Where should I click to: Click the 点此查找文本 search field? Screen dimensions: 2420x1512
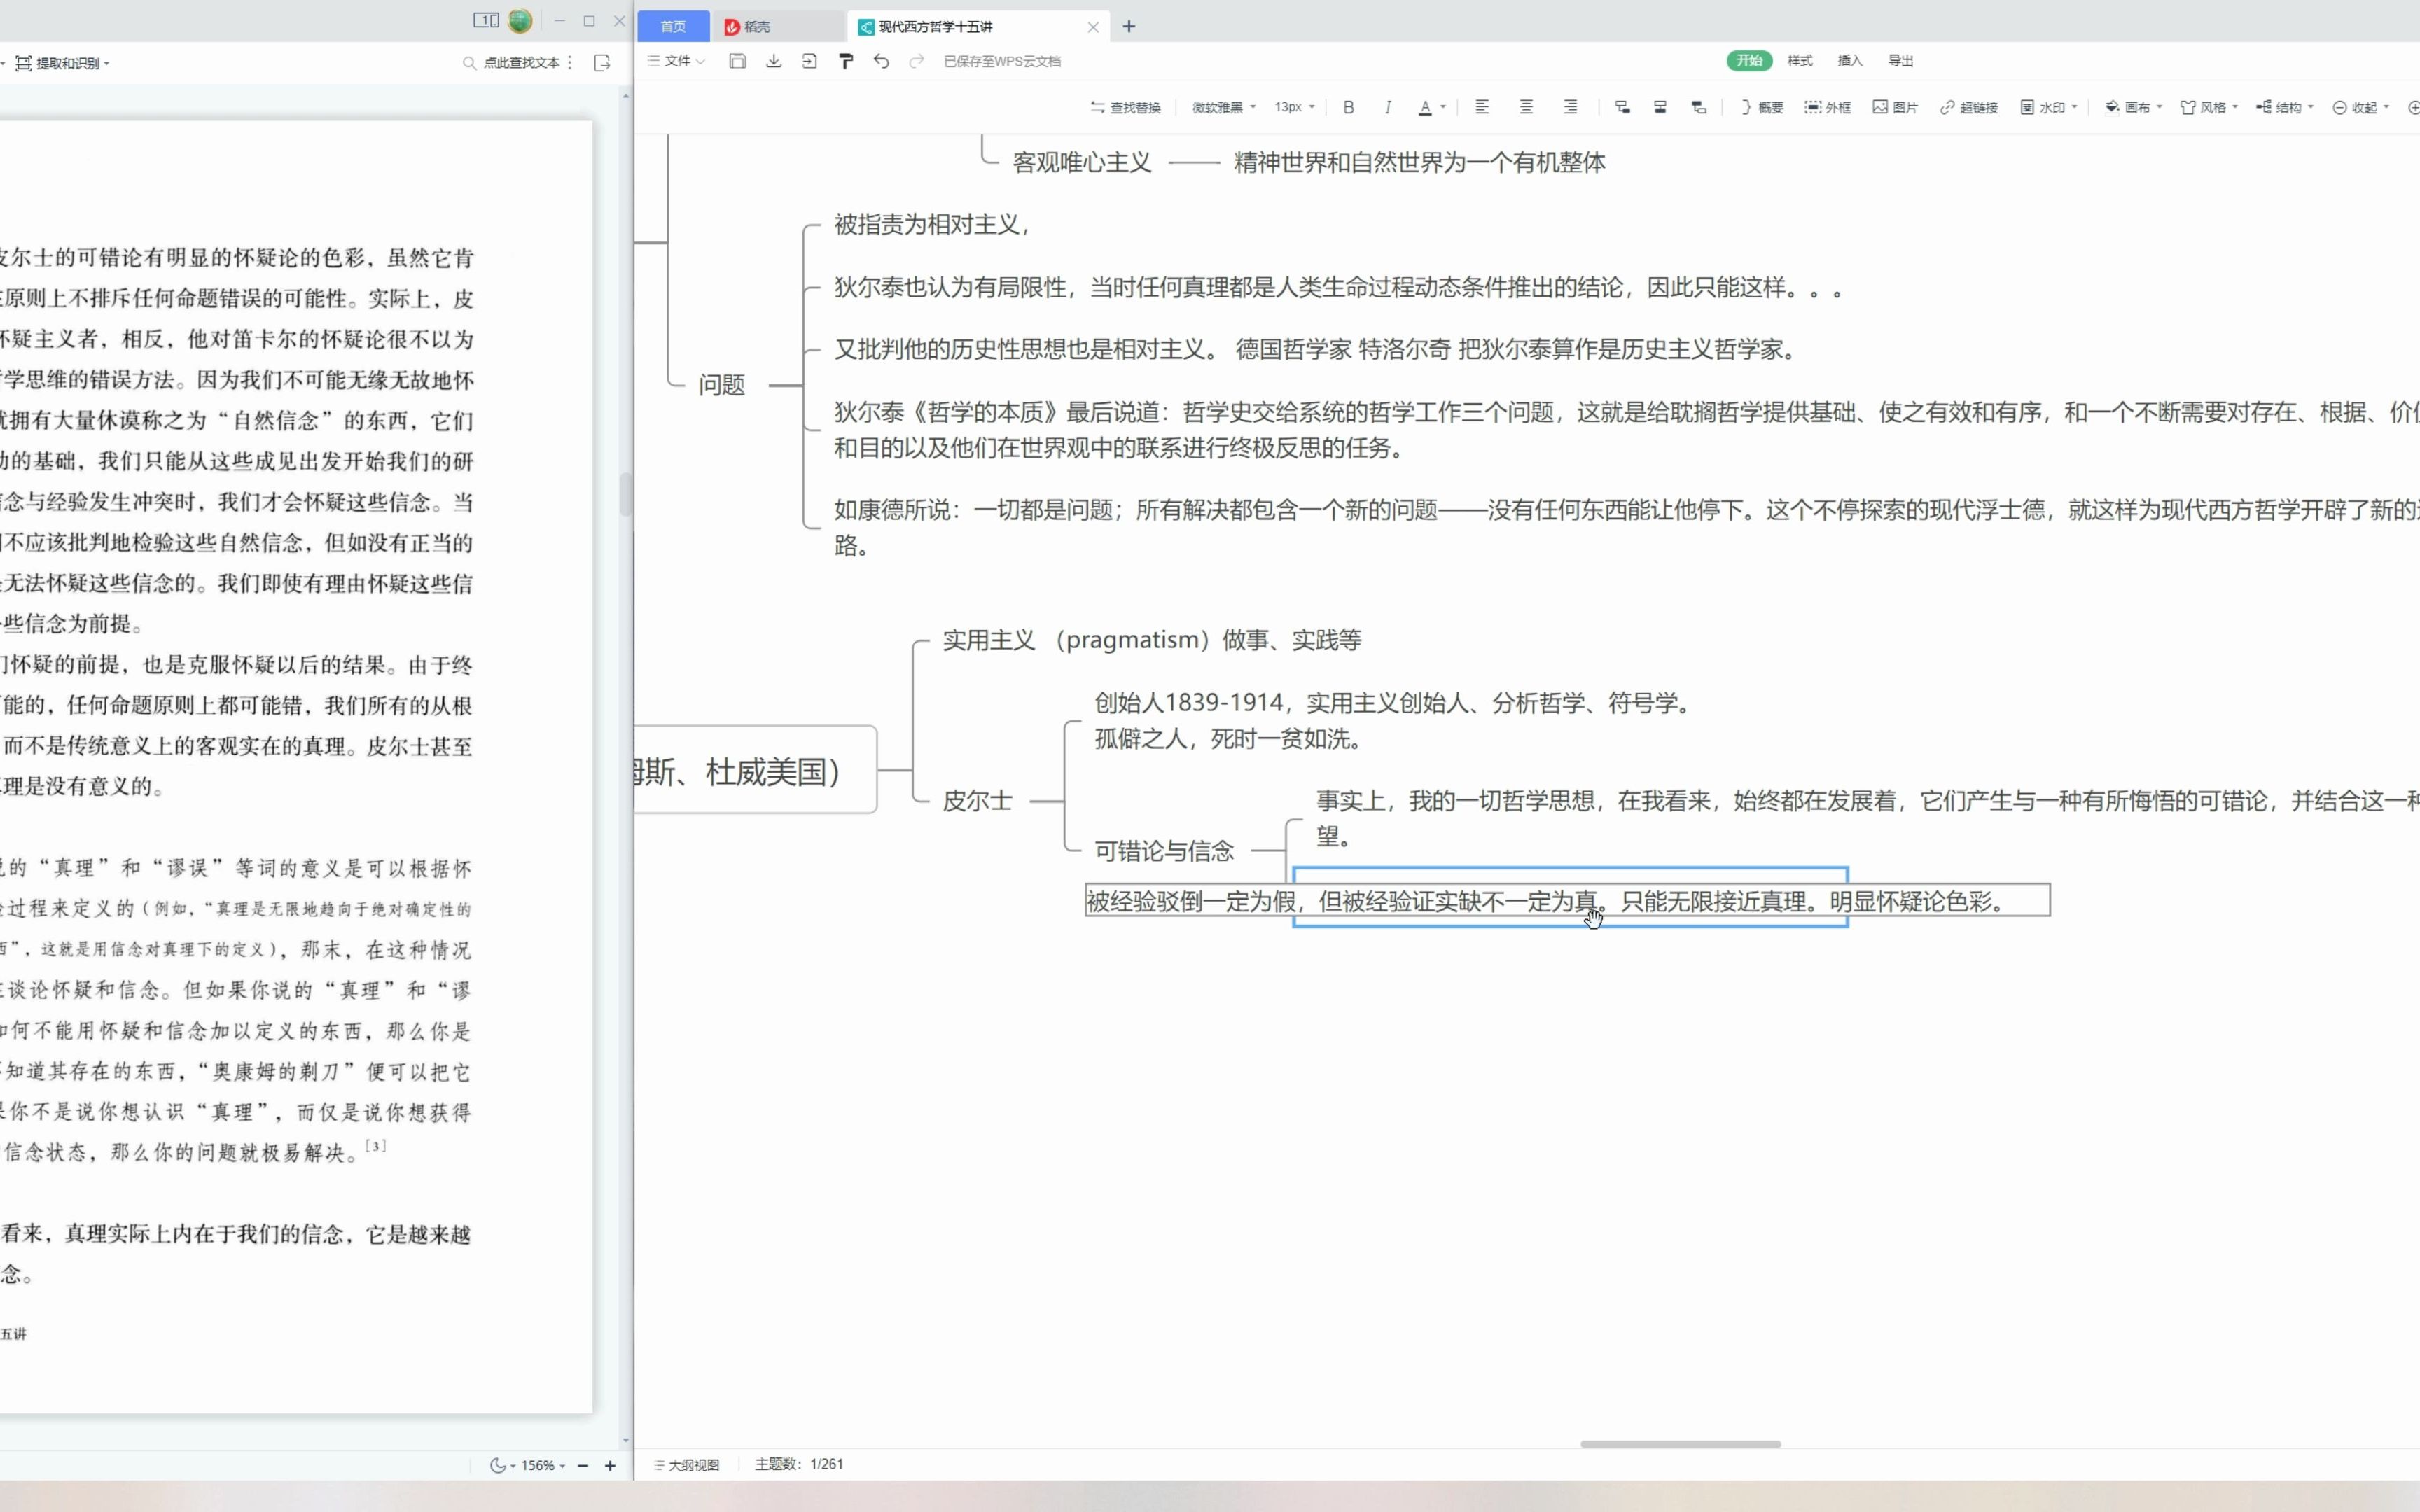pyautogui.click(x=512, y=63)
